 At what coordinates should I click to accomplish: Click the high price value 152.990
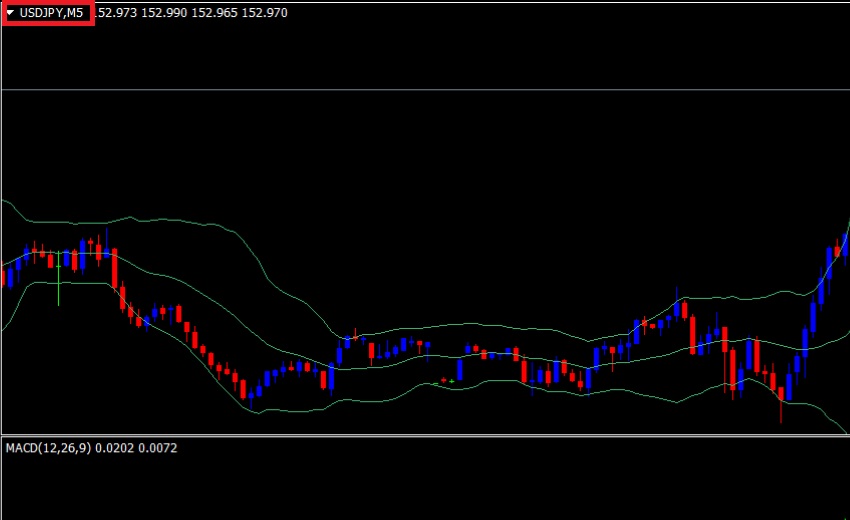pos(164,13)
